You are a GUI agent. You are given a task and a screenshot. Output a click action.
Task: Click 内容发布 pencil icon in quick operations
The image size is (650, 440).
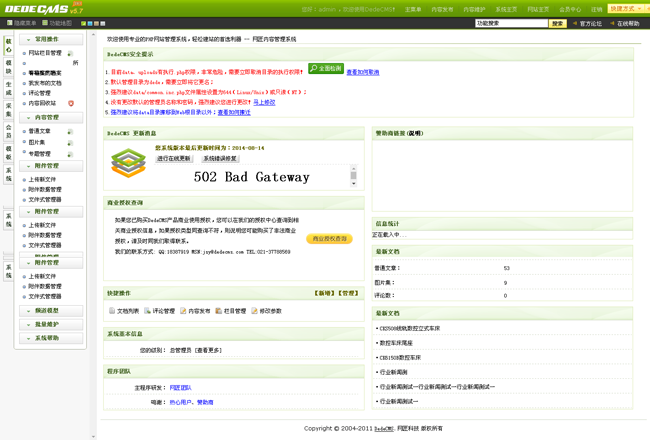pos(183,311)
